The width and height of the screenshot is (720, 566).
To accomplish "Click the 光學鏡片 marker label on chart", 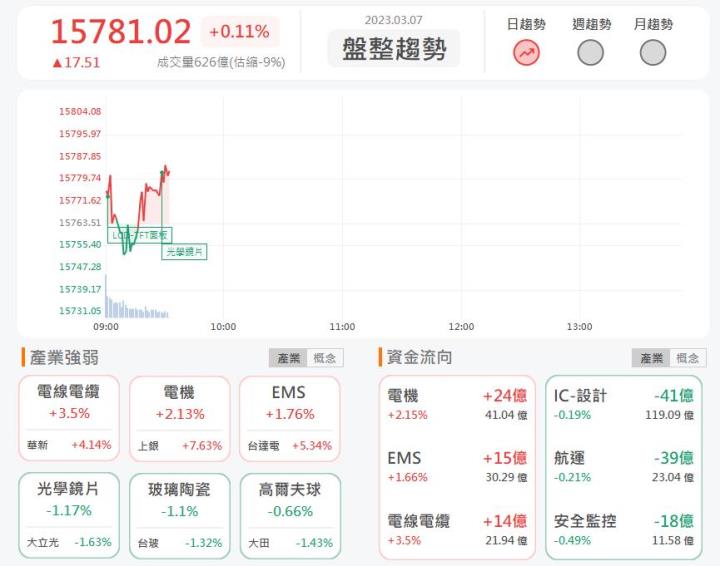I will tap(184, 251).
